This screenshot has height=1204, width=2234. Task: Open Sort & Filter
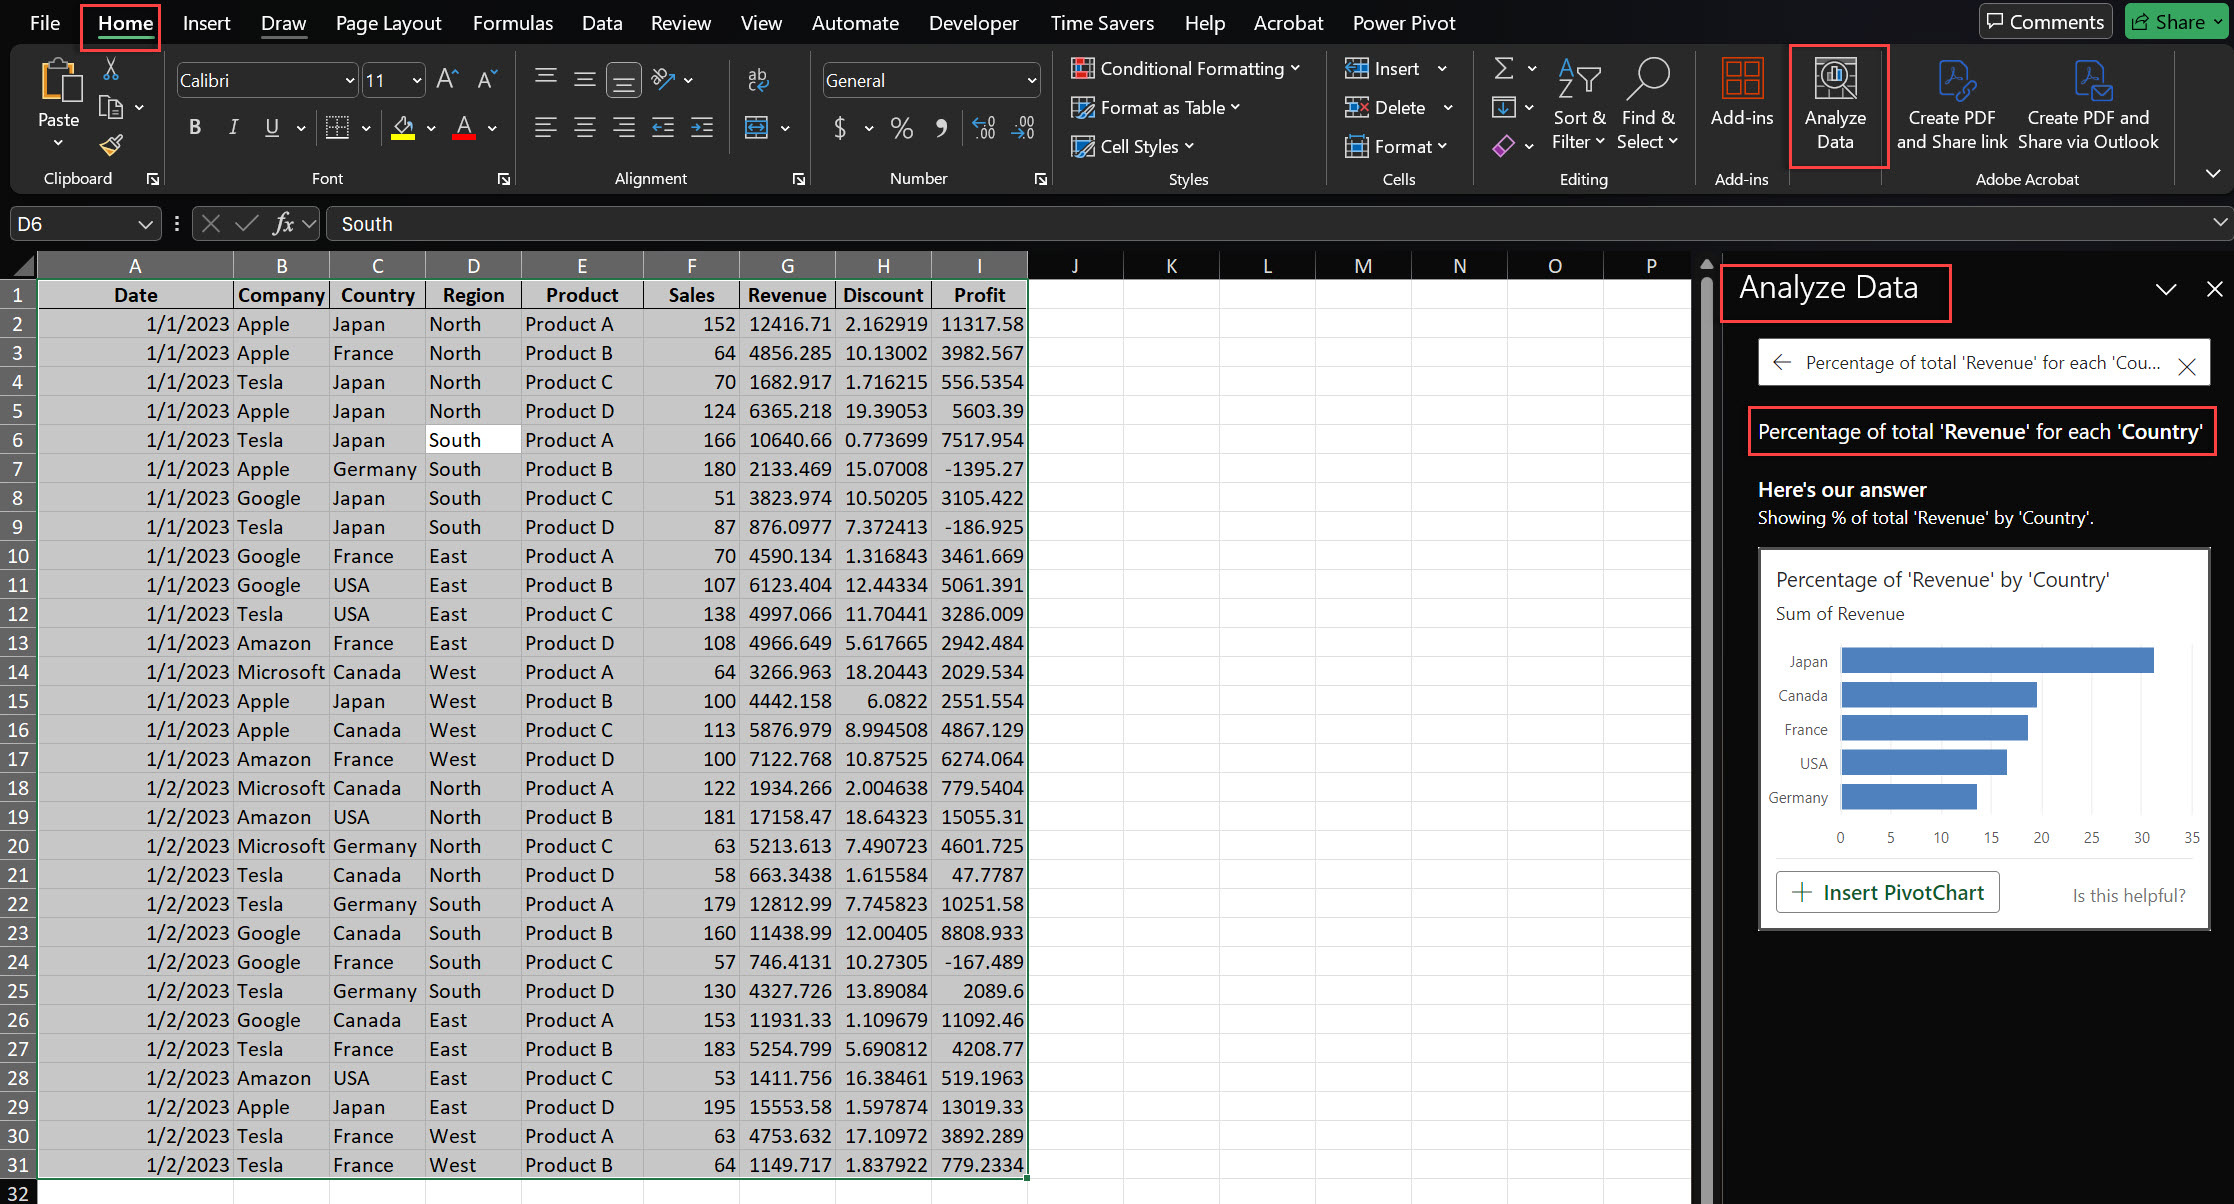coord(1579,105)
